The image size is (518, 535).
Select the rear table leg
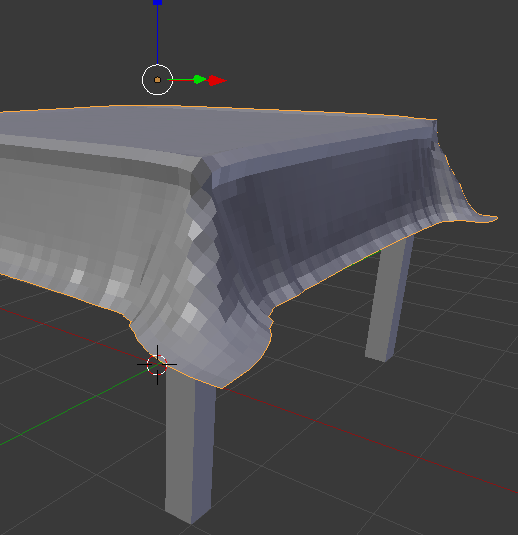click(389, 300)
